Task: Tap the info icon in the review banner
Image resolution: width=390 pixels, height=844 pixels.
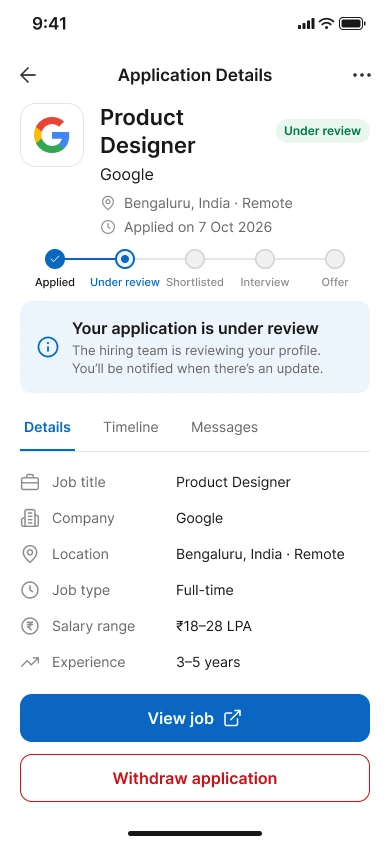Action: pos(48,347)
